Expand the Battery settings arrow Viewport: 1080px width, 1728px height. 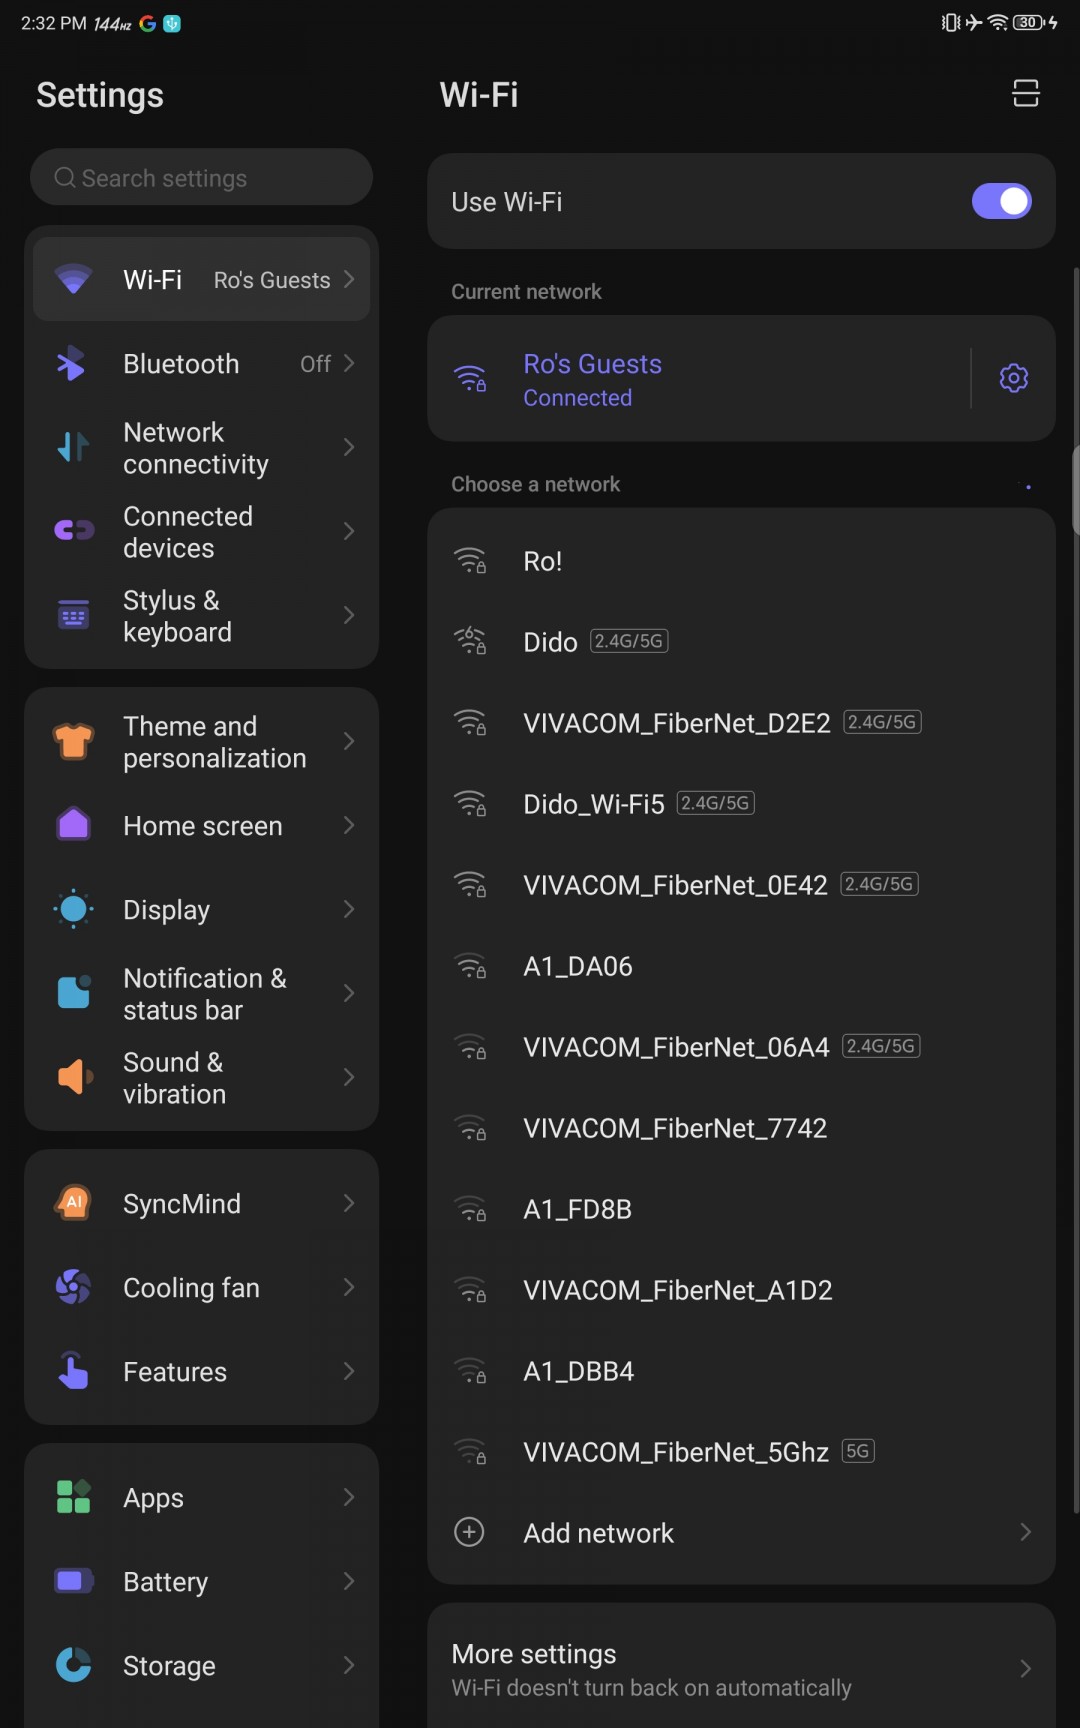coord(349,1581)
